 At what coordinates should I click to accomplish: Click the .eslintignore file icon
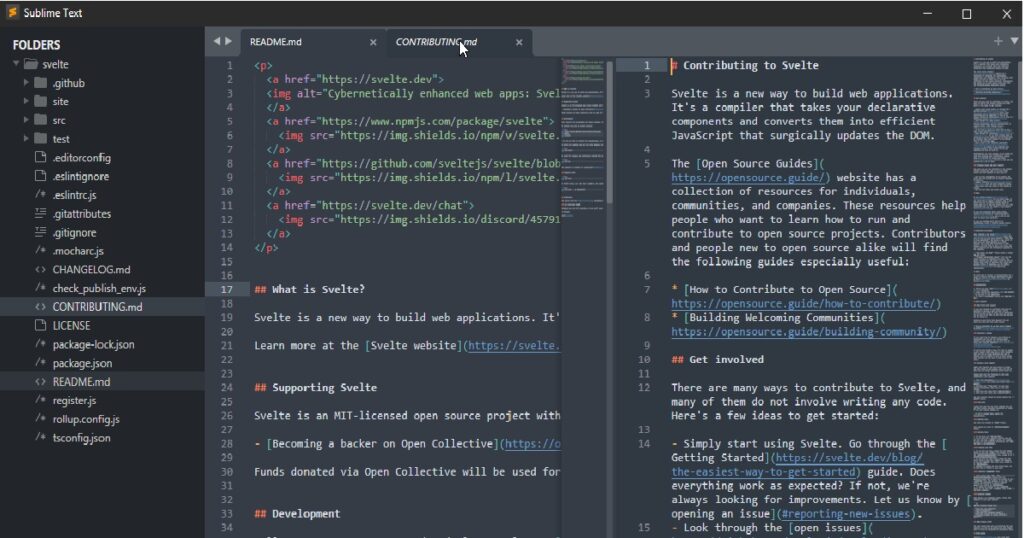tap(40, 176)
